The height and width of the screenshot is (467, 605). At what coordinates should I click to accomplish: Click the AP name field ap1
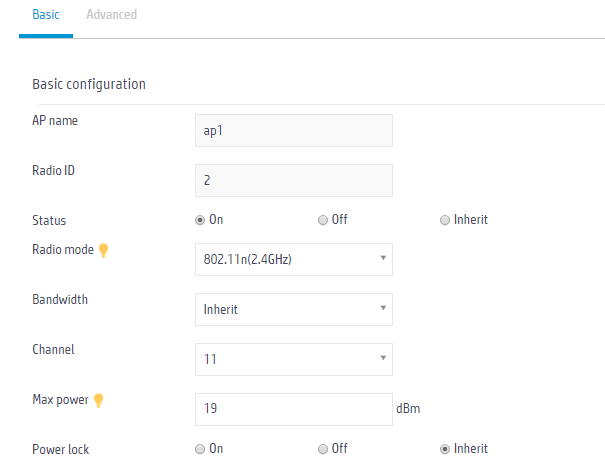tap(294, 130)
